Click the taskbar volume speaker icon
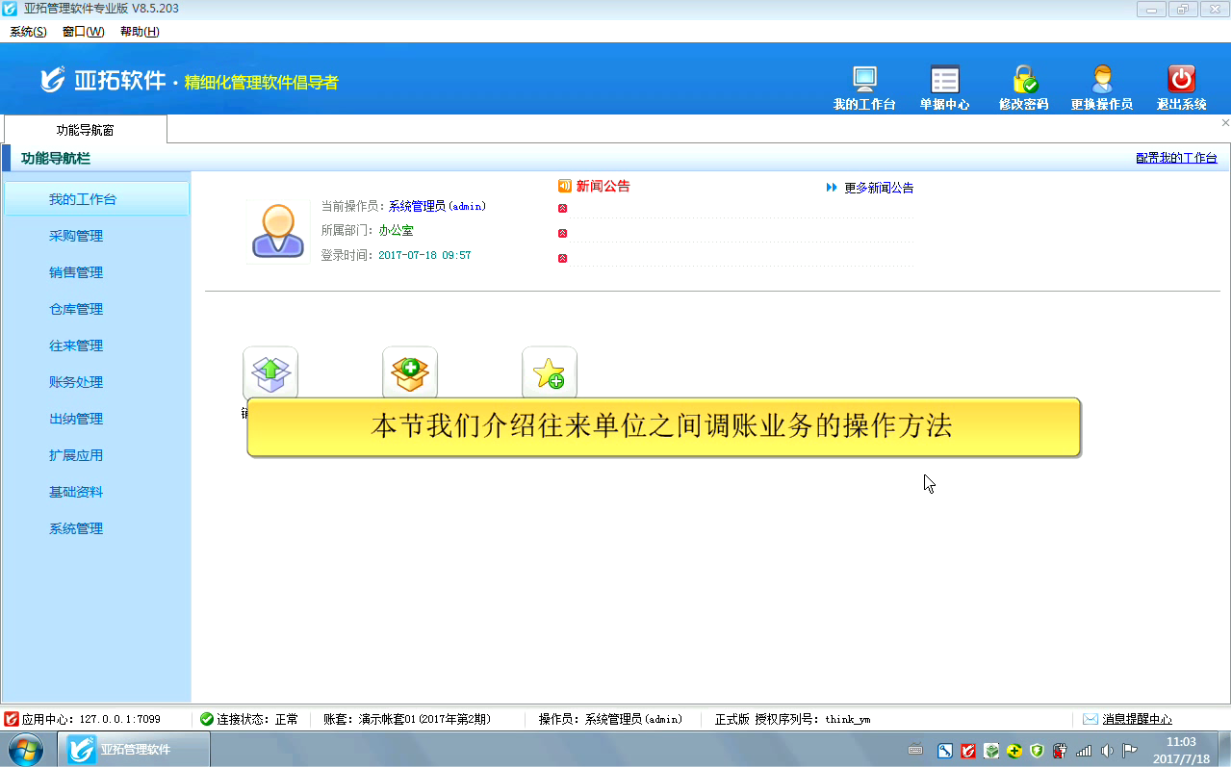The height and width of the screenshot is (767, 1231). [x=1107, y=750]
